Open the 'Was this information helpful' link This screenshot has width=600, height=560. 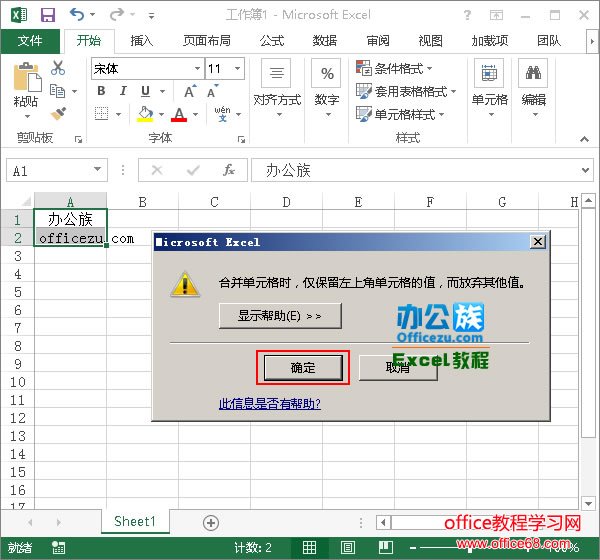270,403
